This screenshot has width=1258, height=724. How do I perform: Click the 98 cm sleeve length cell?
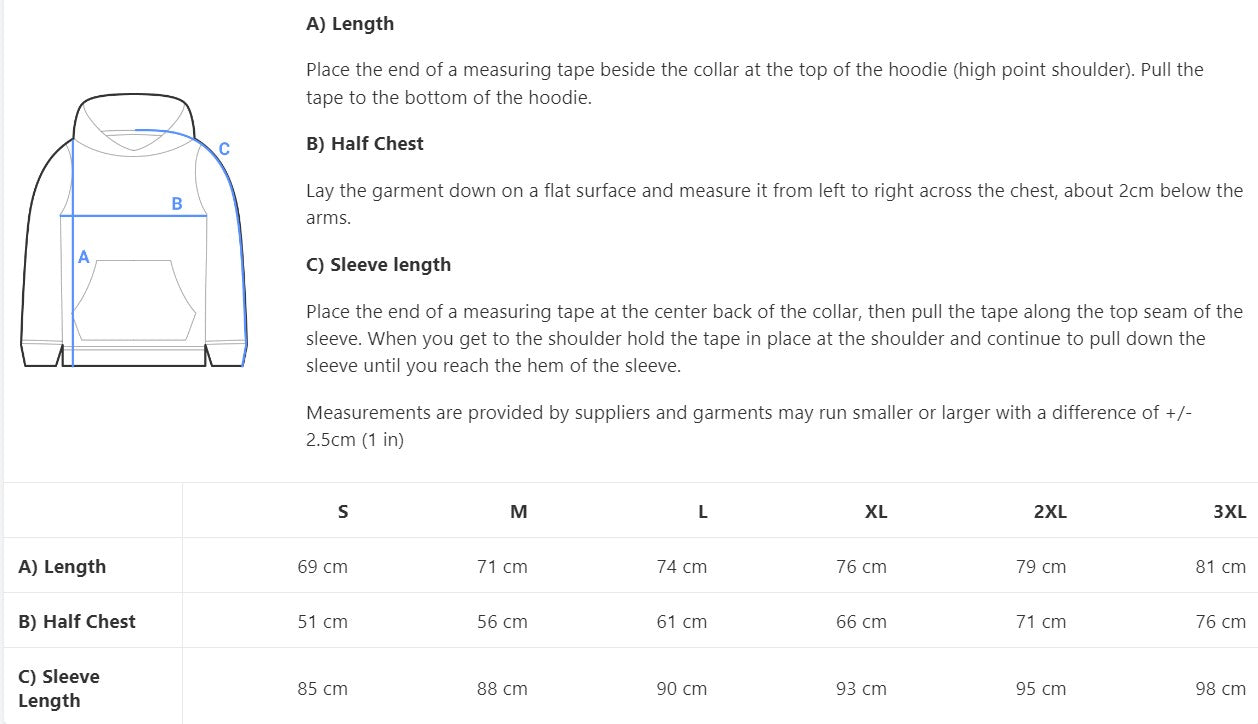point(1220,688)
